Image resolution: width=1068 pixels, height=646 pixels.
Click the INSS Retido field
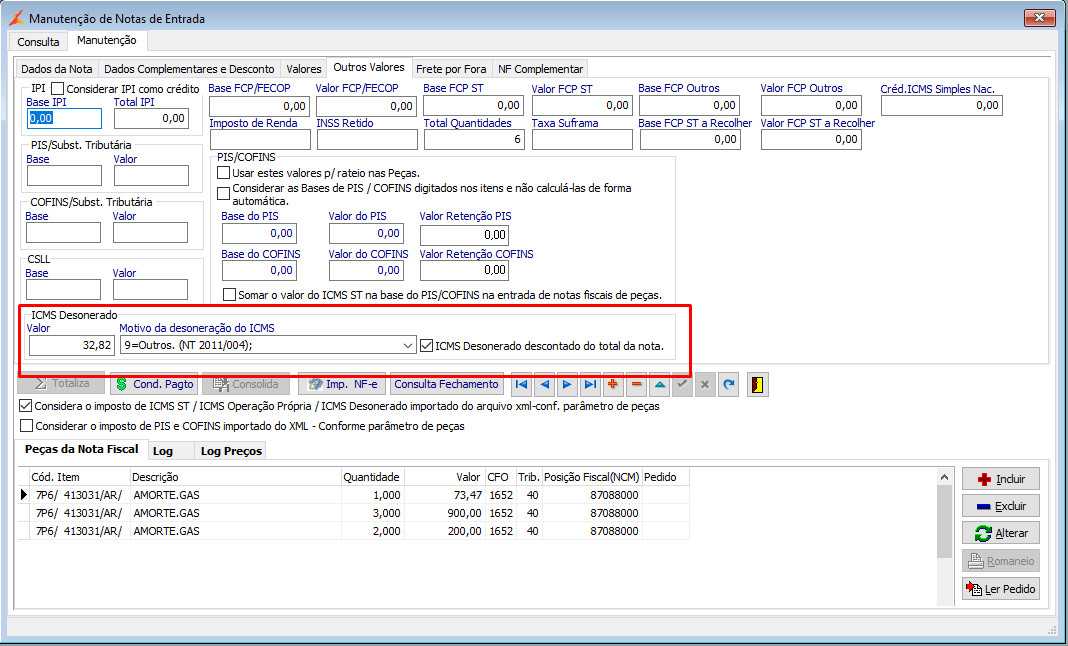367,140
